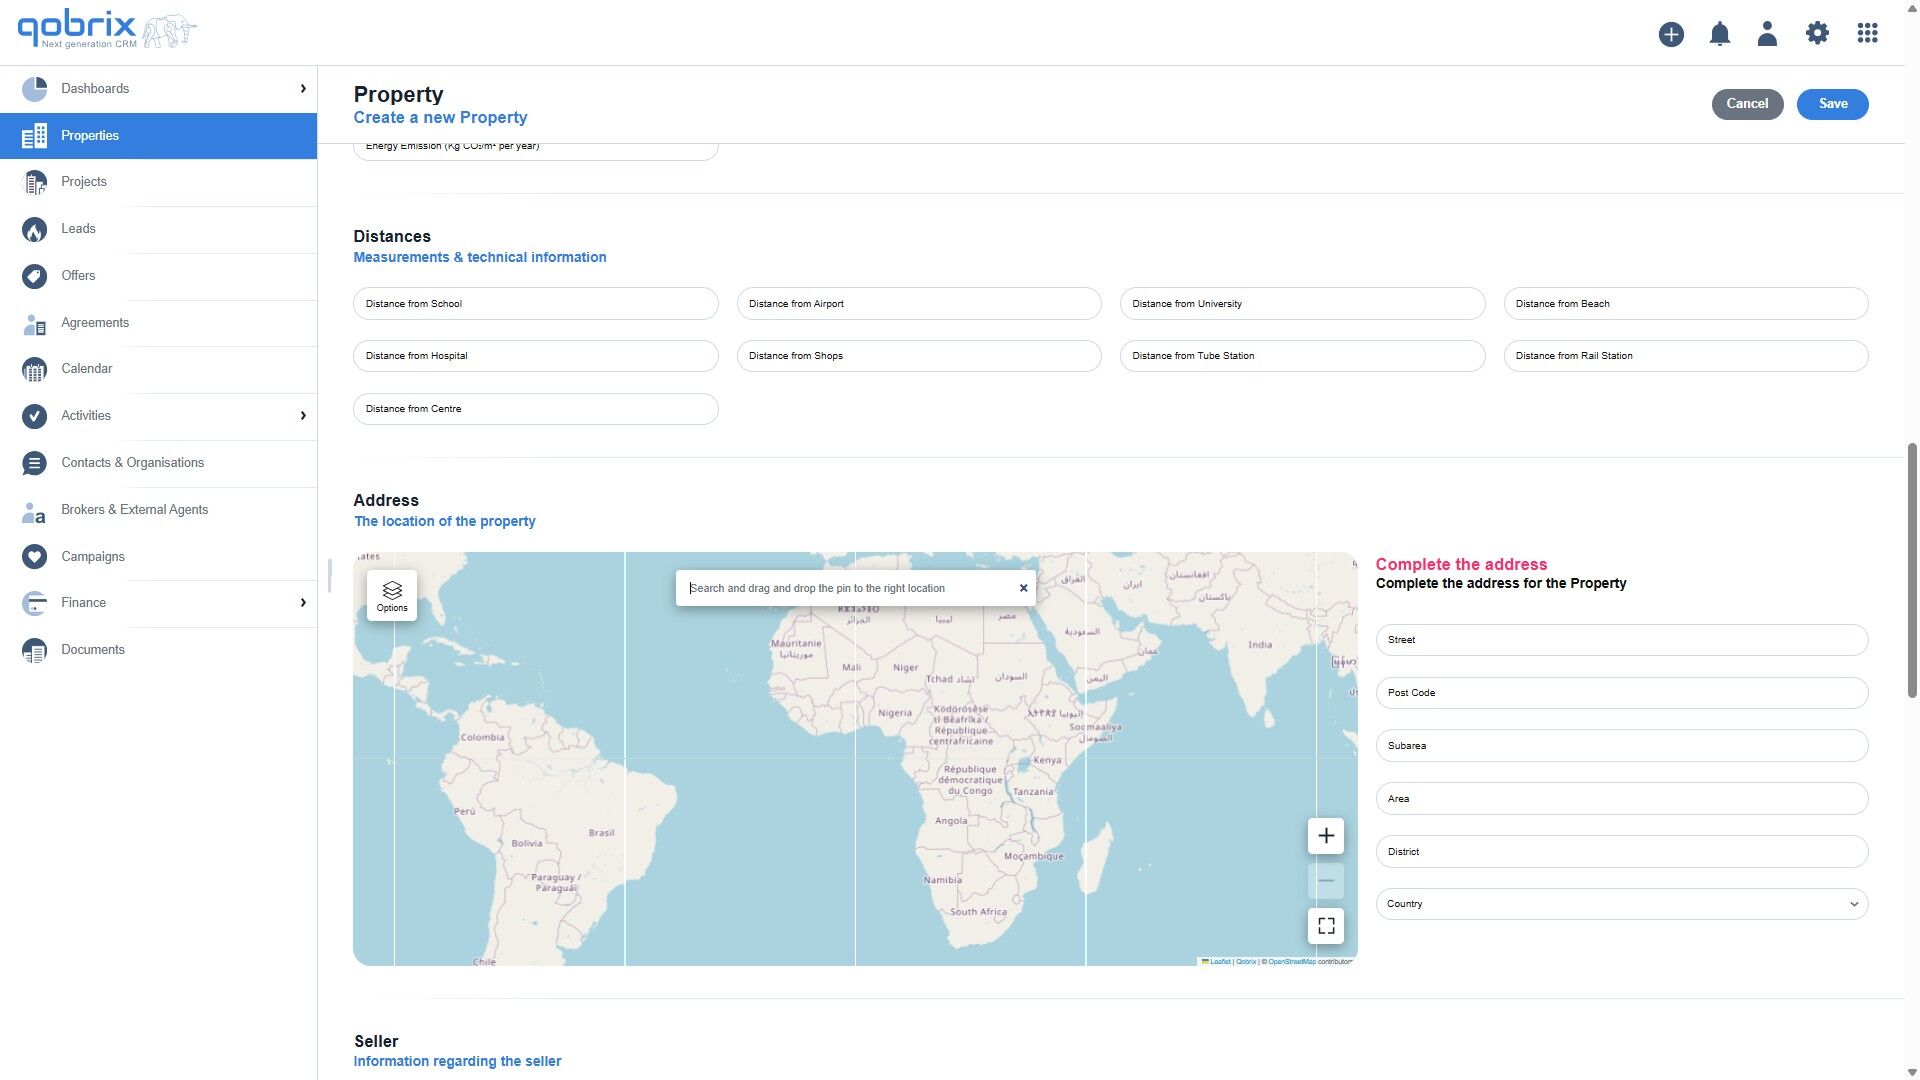Click Agreements sidebar icon
Image resolution: width=1920 pixels, height=1080 pixels.
(x=34, y=323)
